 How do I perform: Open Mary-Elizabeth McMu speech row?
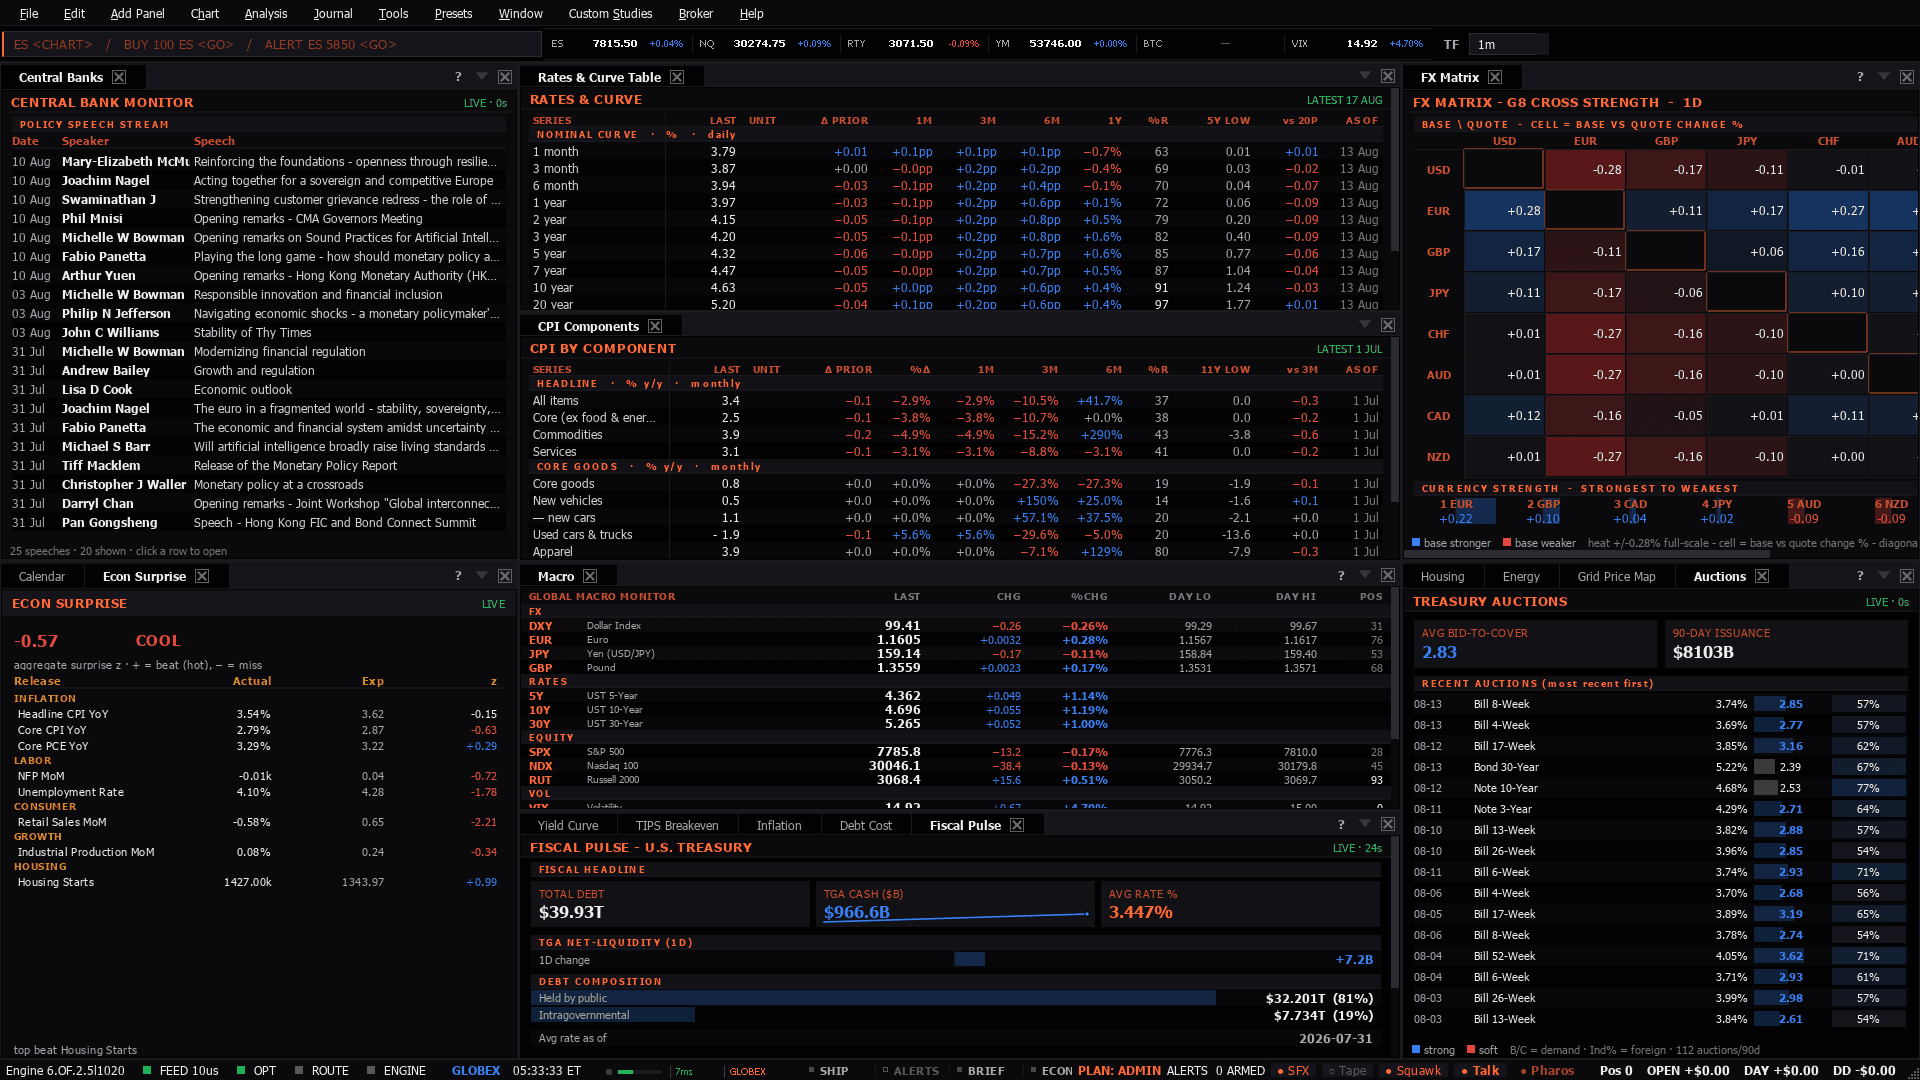coord(258,161)
